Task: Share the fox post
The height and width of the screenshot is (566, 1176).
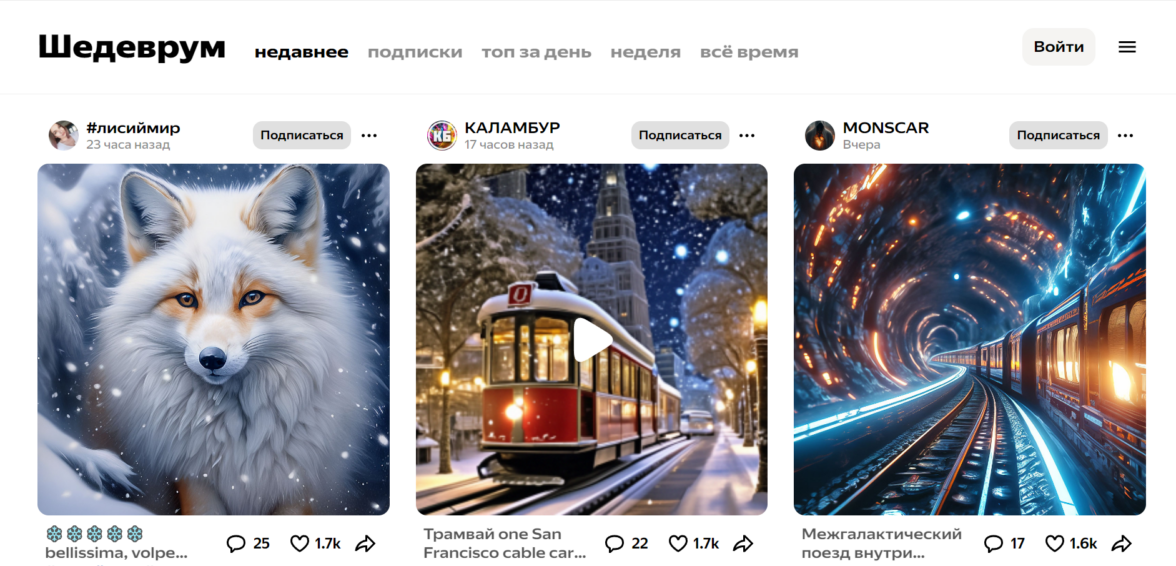Action: pyautogui.click(x=365, y=544)
